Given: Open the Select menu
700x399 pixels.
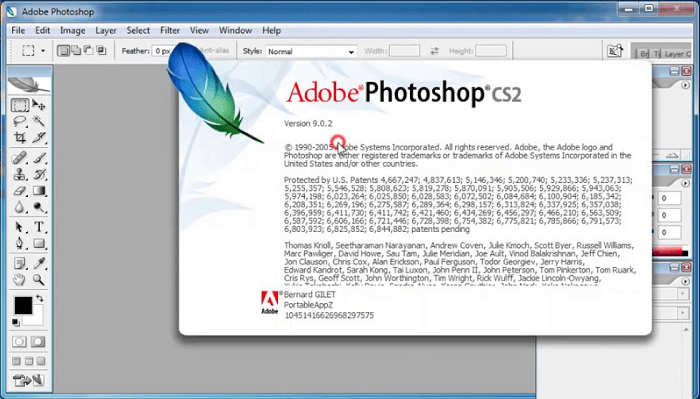Looking at the screenshot, I should (138, 30).
